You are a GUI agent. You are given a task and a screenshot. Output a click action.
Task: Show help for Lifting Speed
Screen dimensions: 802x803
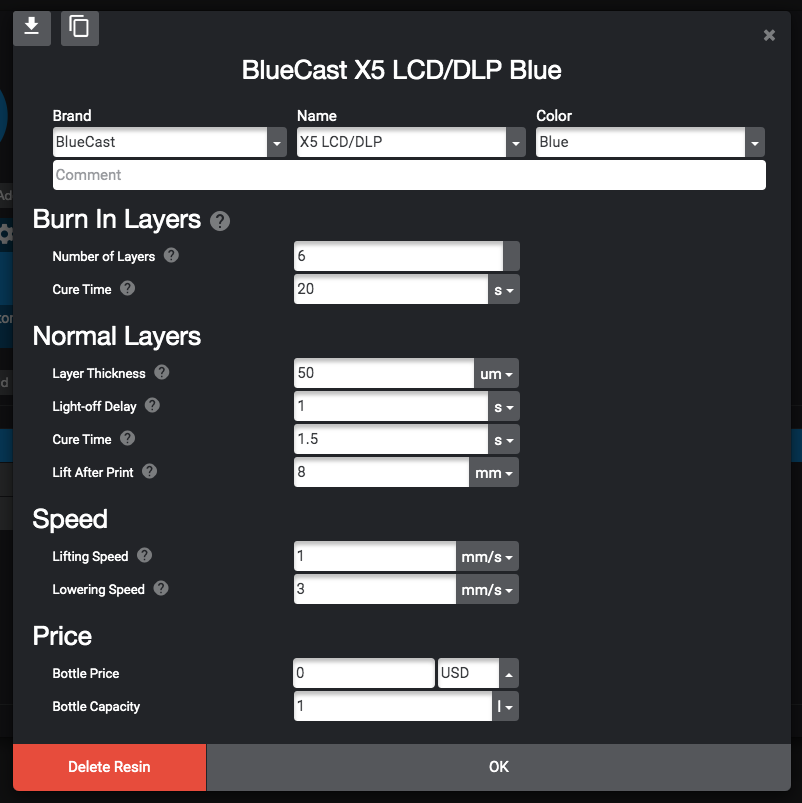coord(144,555)
